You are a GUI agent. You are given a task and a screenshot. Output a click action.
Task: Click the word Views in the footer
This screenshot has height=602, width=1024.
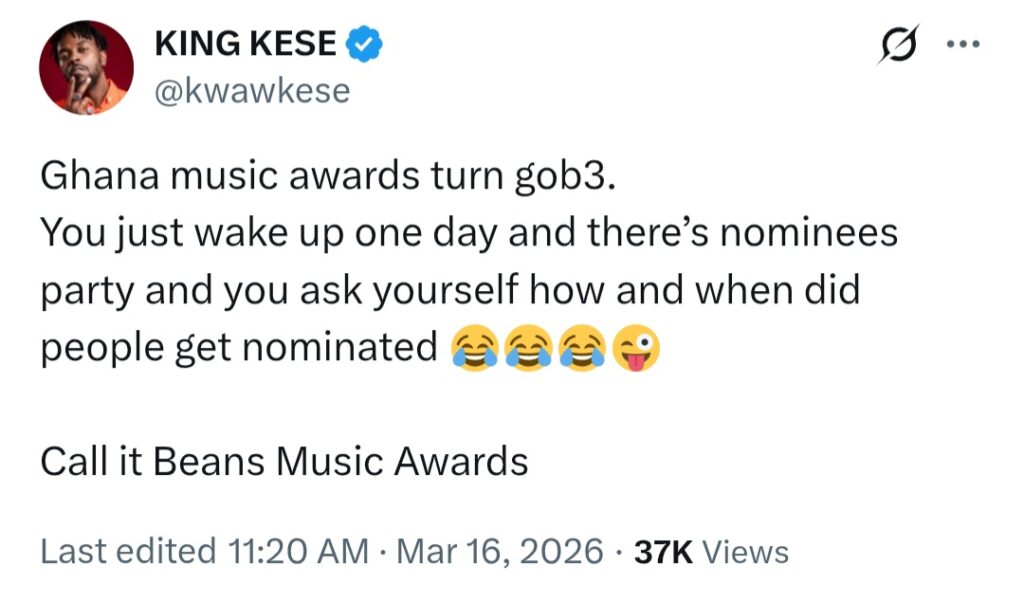[x=746, y=551]
